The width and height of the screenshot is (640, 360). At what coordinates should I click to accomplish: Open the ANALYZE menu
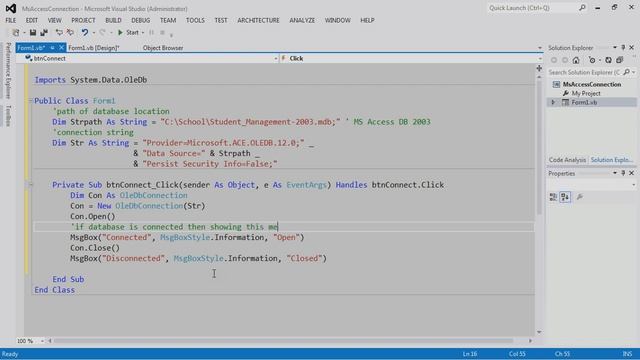302,20
